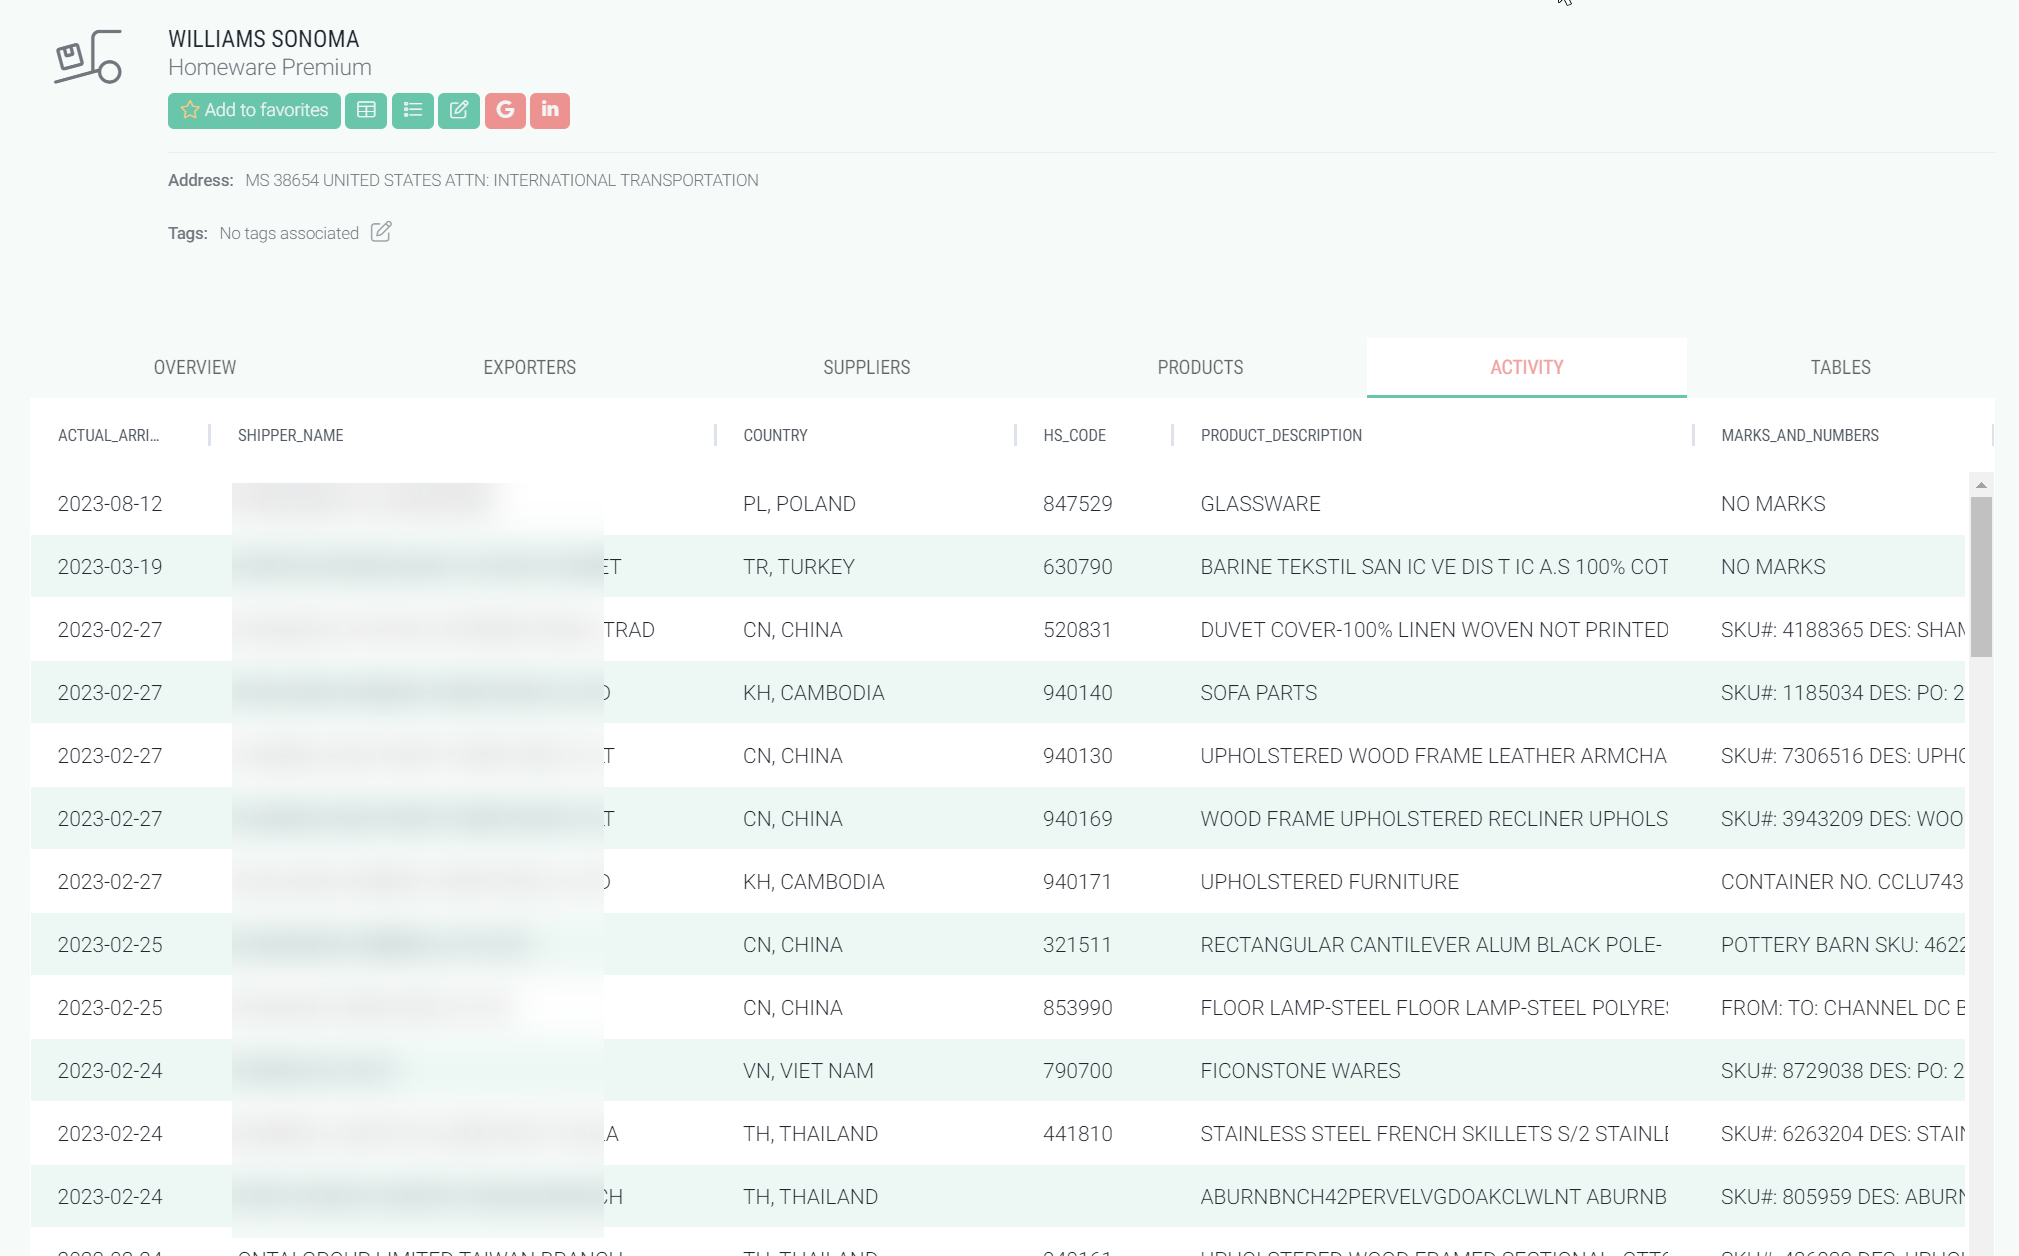The width and height of the screenshot is (2019, 1256).
Task: Click UPHOLSTERED WOOD FRAME LEATHER ARMCHA cell
Action: coord(1434,756)
